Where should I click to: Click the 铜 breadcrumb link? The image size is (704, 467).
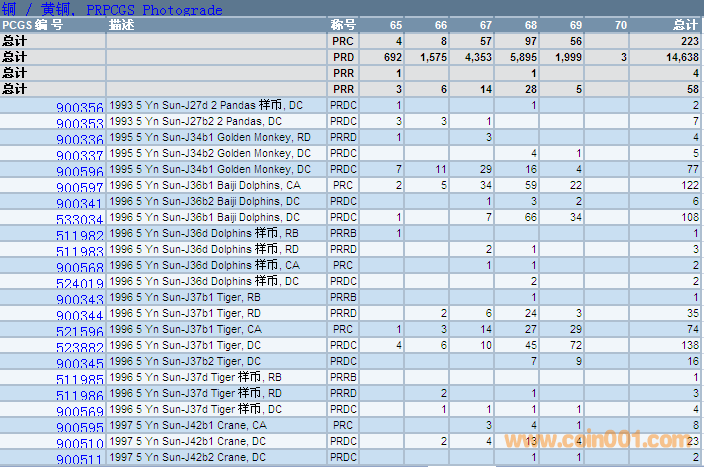7,9
